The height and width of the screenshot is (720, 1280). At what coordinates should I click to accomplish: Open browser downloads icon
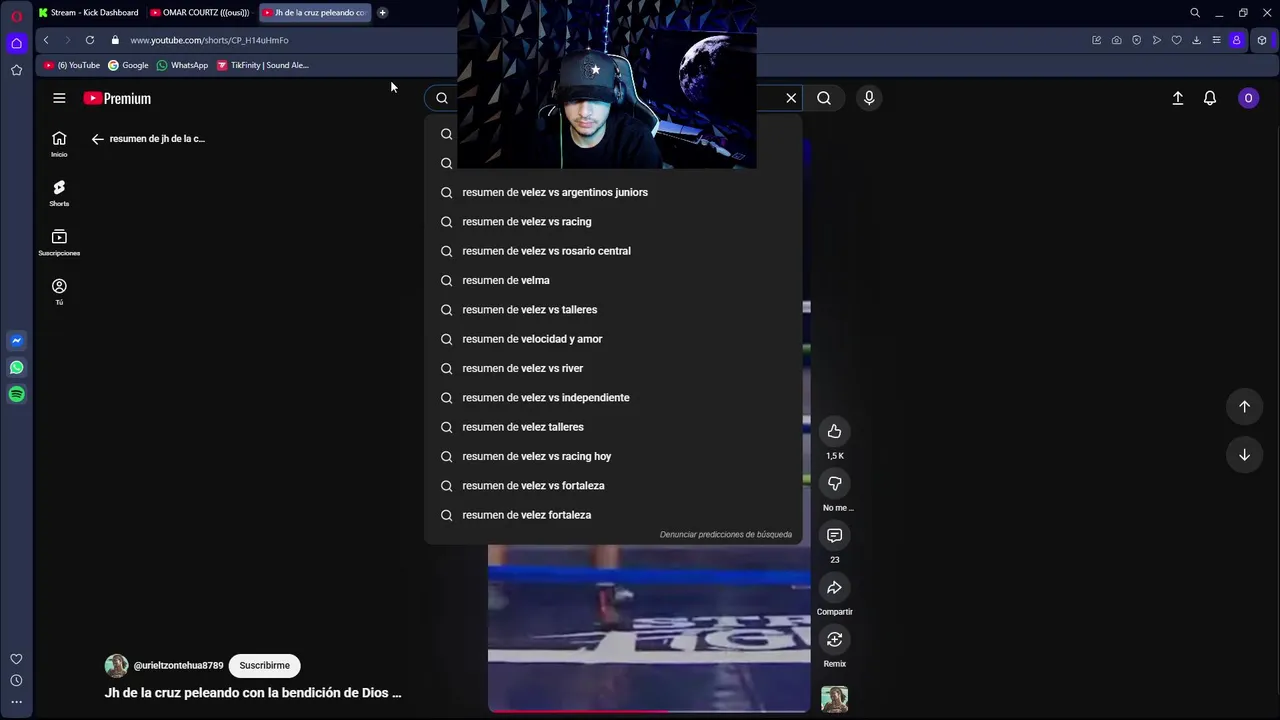1197,40
